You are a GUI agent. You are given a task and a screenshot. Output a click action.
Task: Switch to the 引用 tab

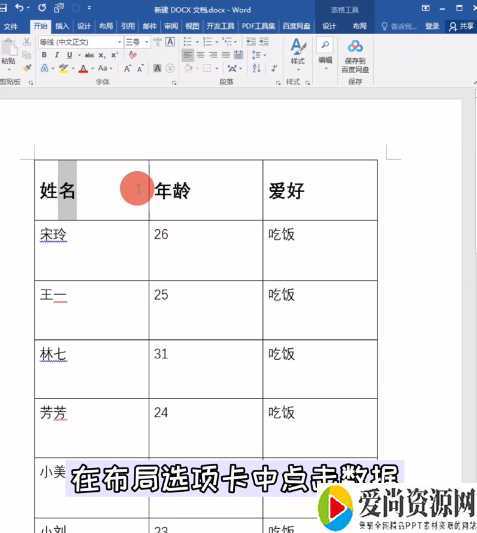(128, 26)
